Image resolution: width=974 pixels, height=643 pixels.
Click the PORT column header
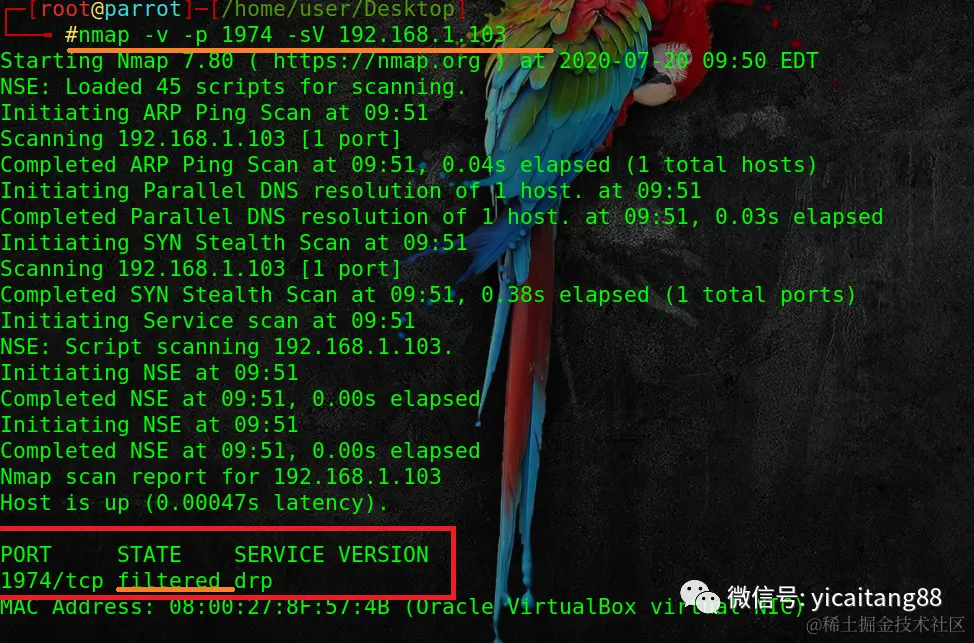click(26, 554)
